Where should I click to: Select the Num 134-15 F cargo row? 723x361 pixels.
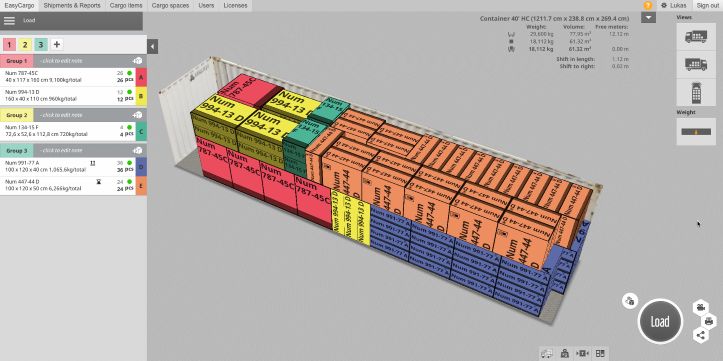tap(68, 131)
